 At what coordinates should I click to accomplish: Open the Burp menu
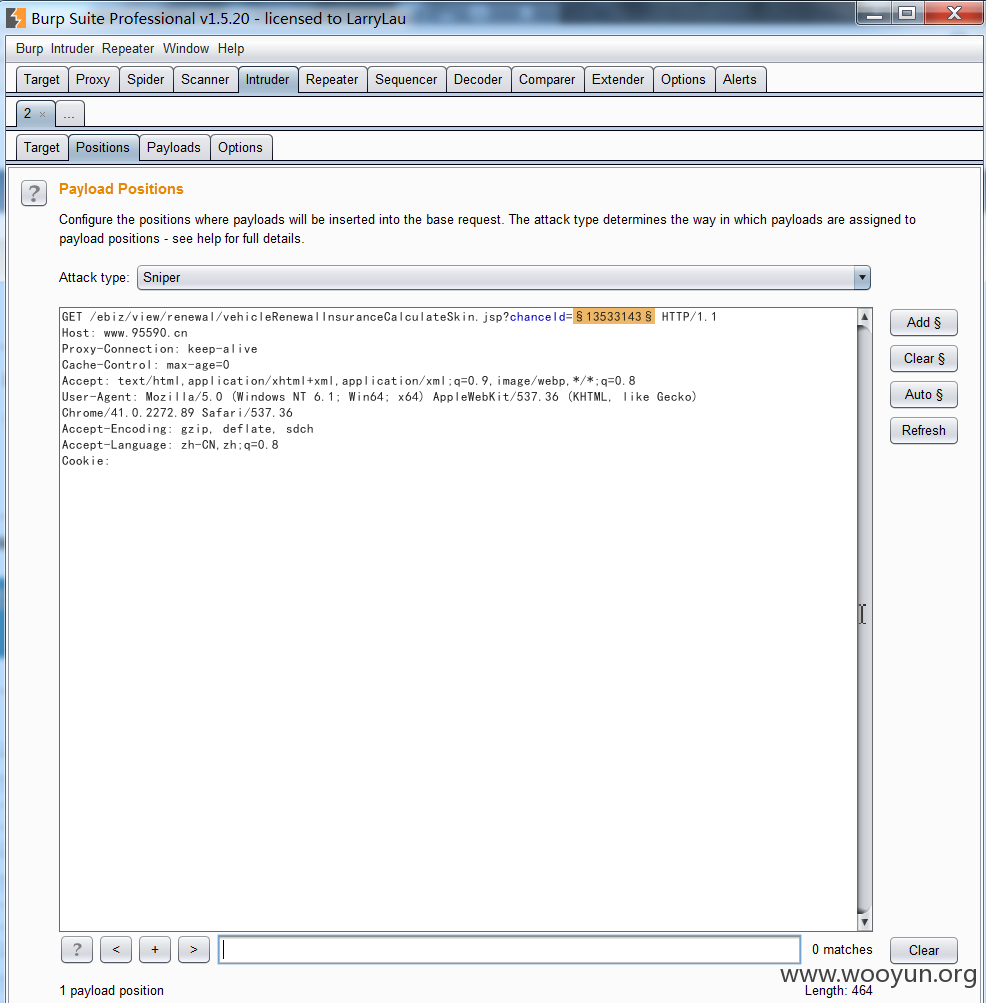(29, 49)
